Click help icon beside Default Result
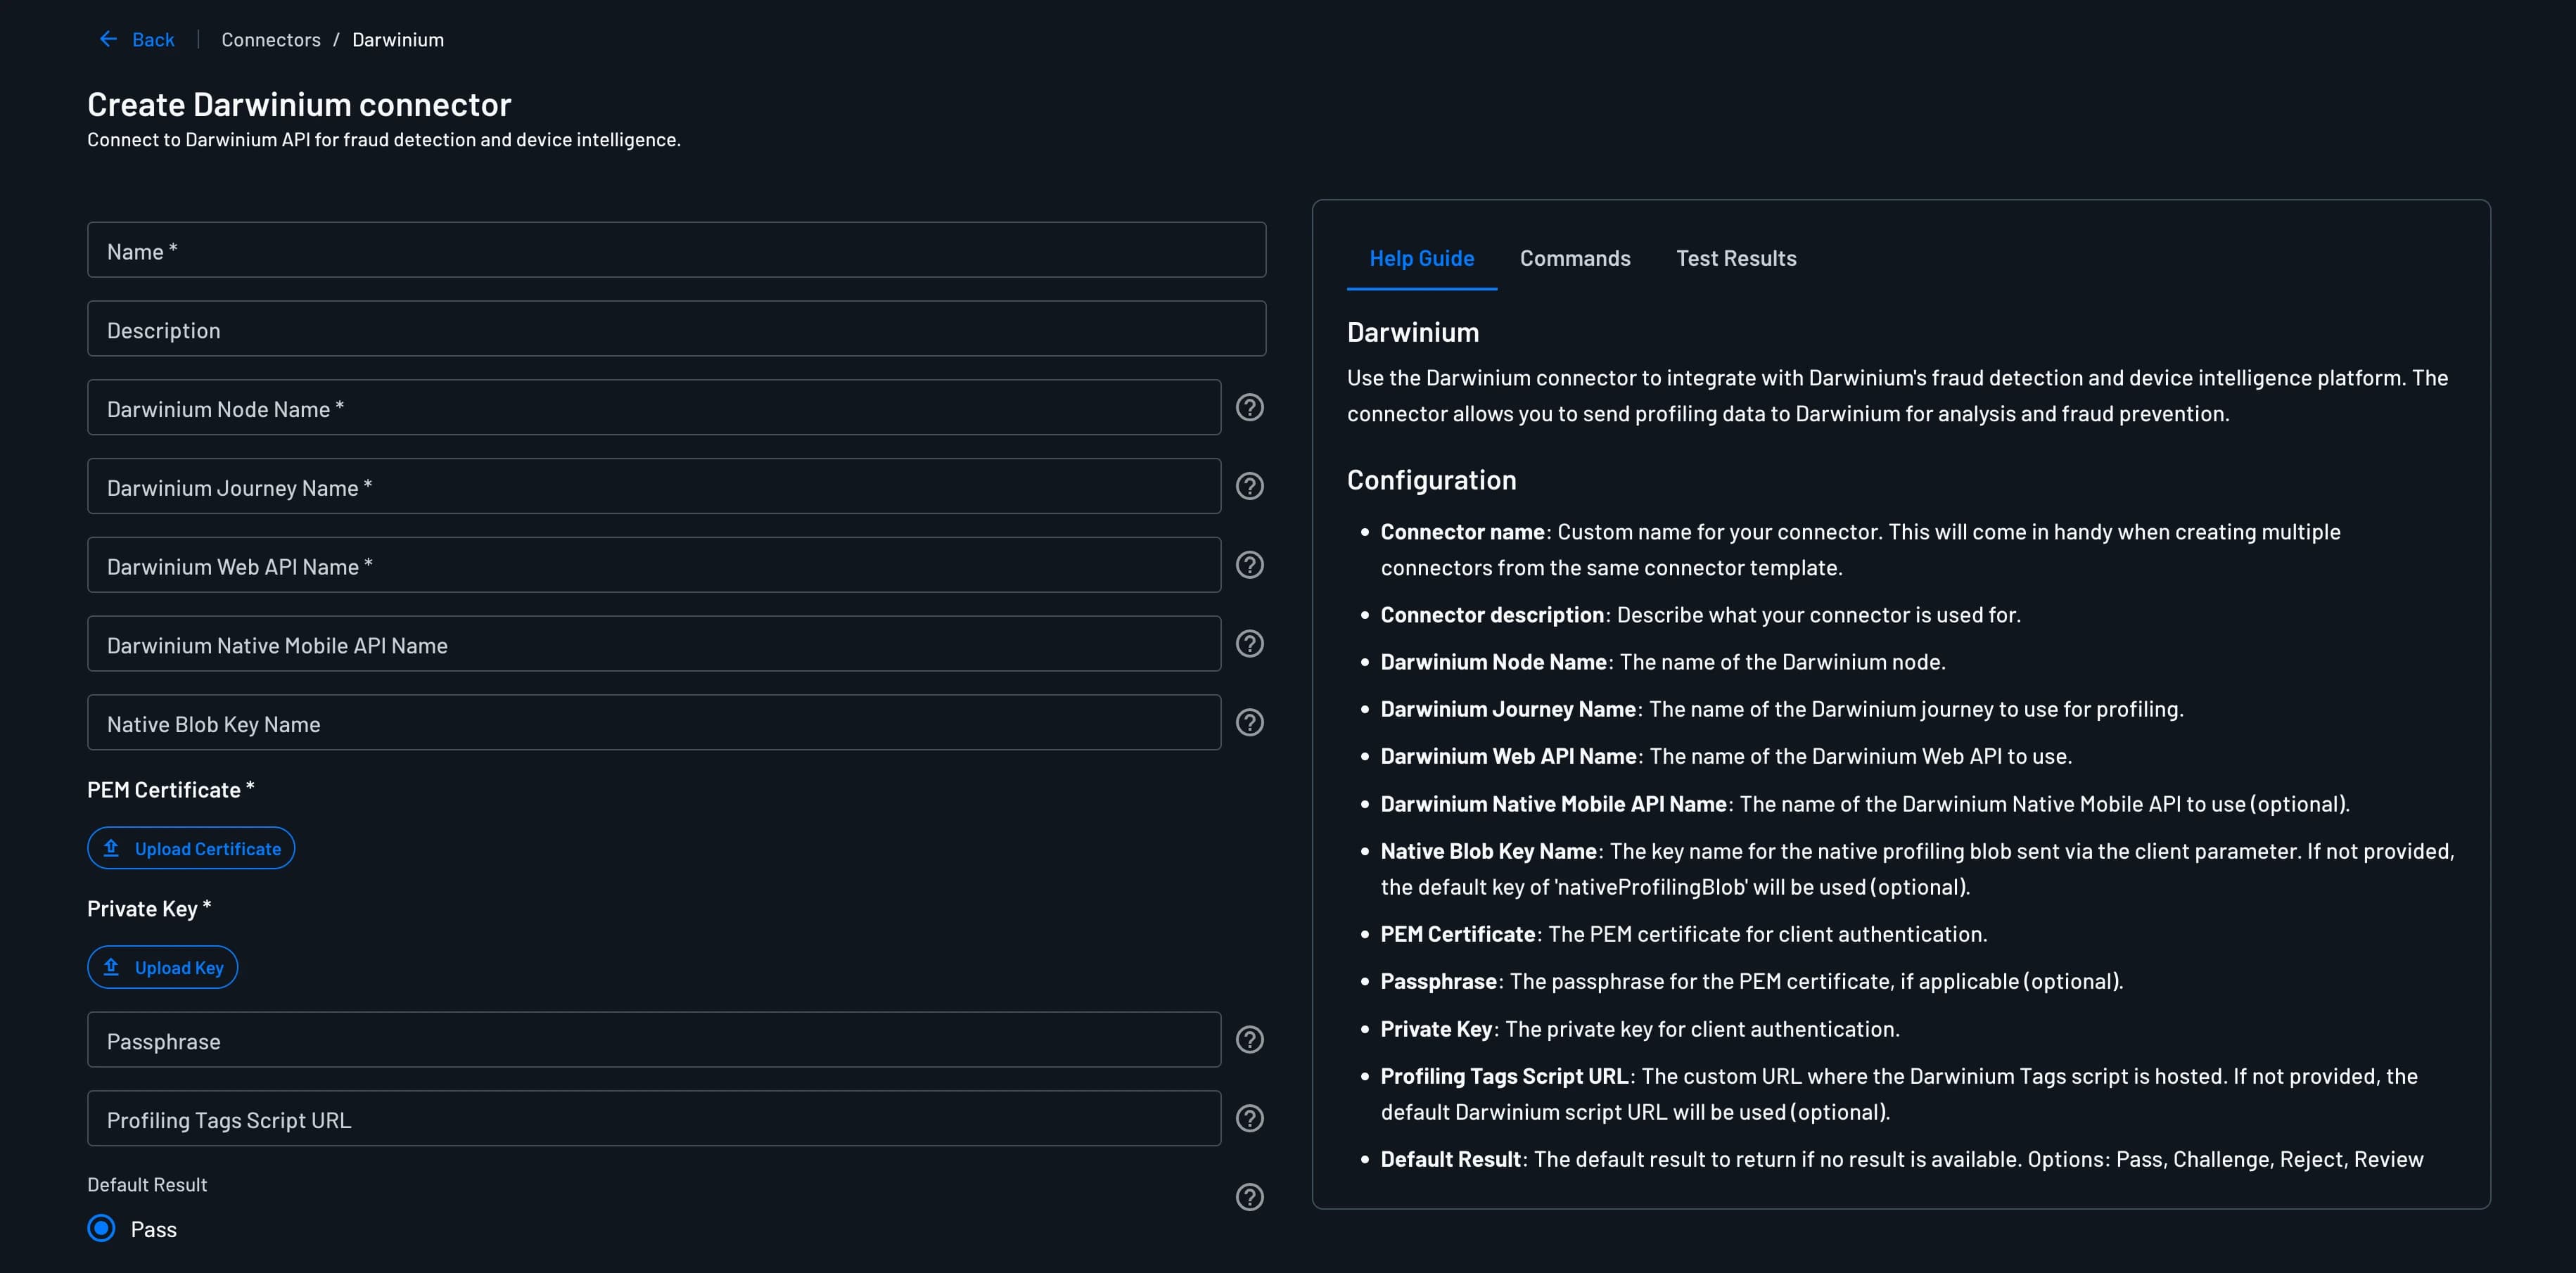Screen dimensions: 2576x1273 [1249, 1197]
